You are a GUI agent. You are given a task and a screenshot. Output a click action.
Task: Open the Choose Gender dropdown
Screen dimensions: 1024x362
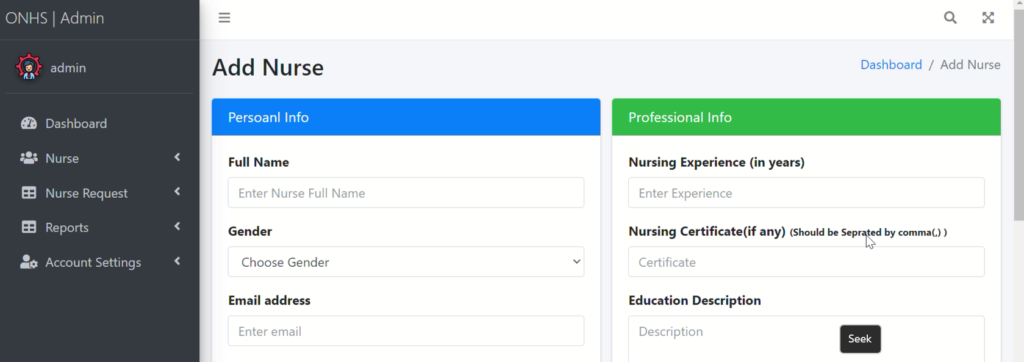pos(406,262)
